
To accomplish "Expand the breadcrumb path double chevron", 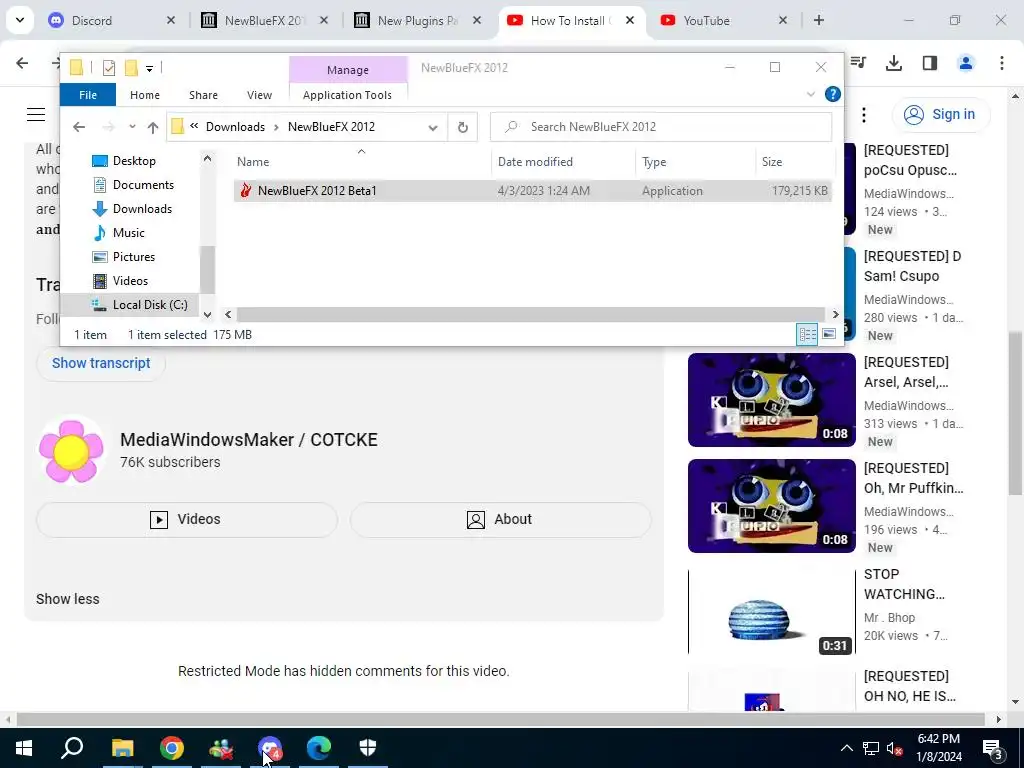I will tap(195, 126).
